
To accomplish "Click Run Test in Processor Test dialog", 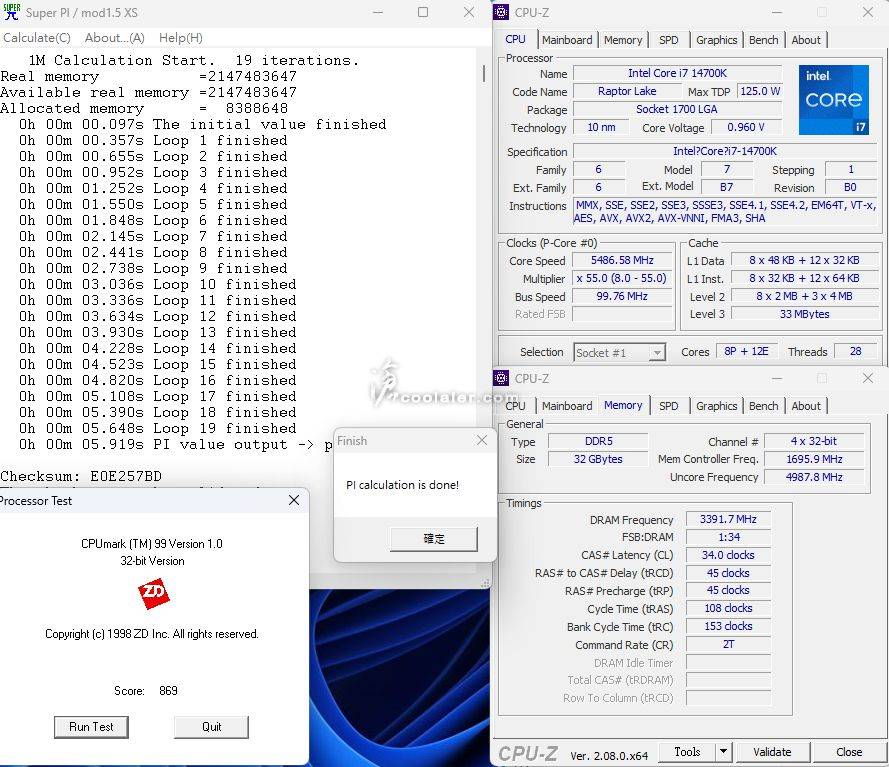I will (x=91, y=727).
